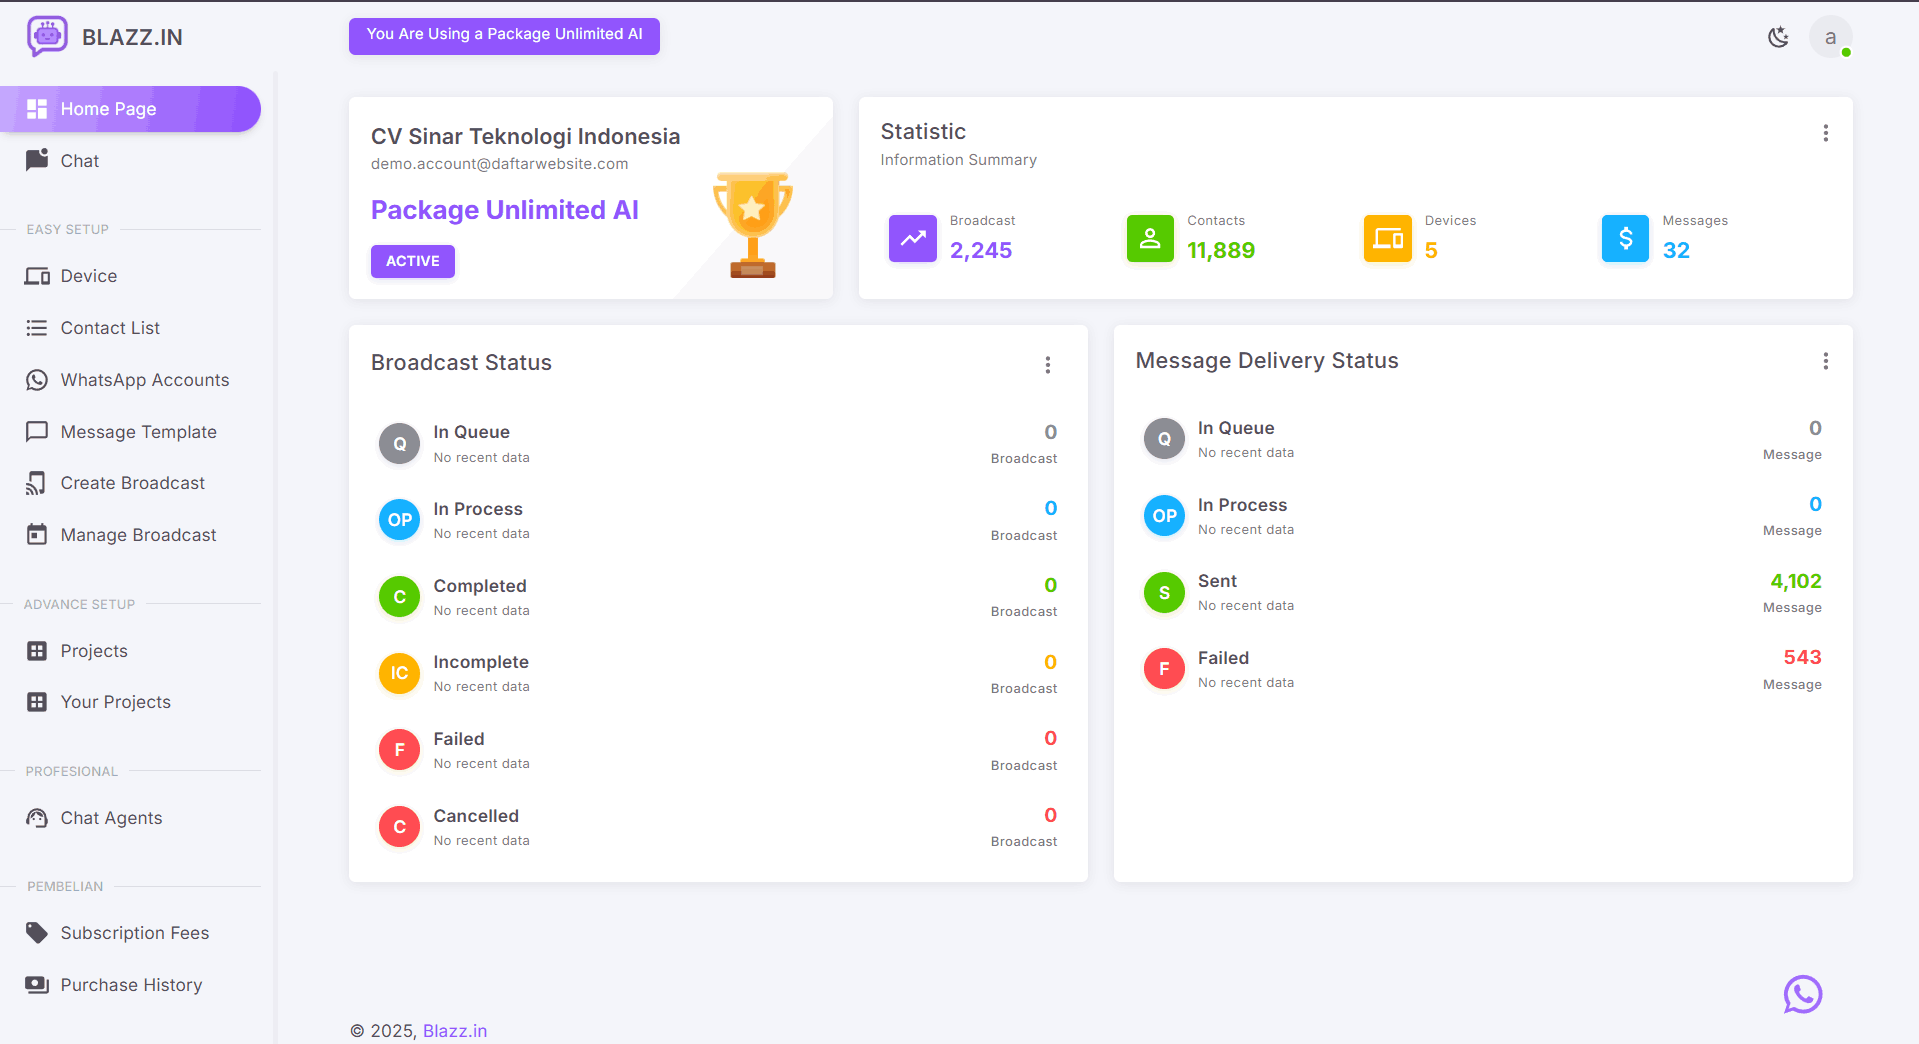Open Chat from the sidebar

point(130,161)
